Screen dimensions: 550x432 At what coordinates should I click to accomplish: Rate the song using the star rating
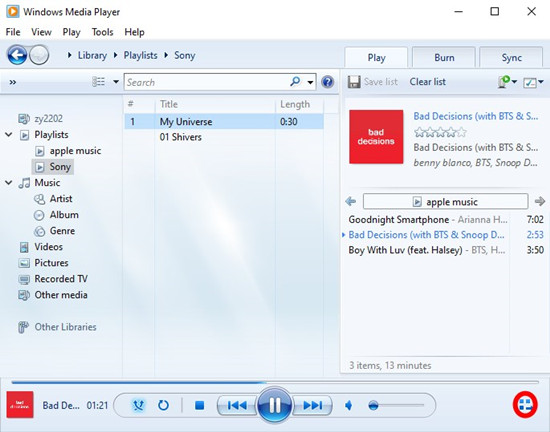tap(440, 133)
